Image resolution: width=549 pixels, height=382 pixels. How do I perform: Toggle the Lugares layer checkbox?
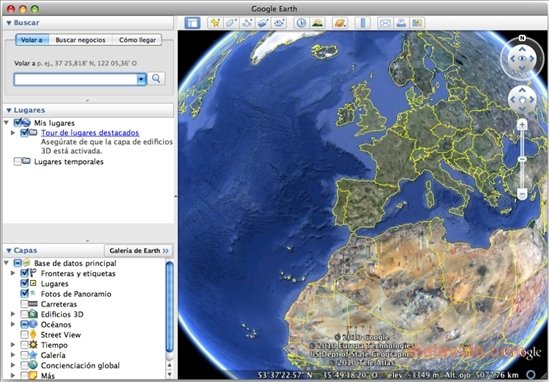(x=25, y=283)
